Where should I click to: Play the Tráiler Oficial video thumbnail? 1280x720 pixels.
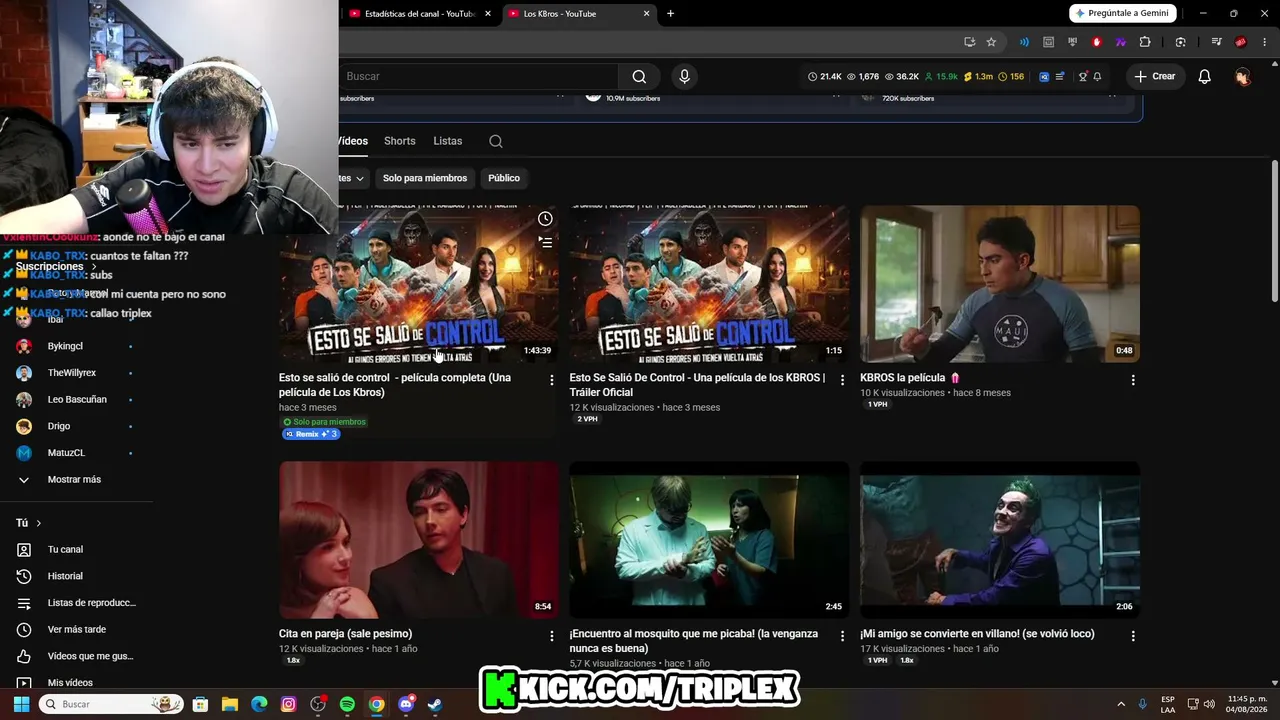click(709, 284)
